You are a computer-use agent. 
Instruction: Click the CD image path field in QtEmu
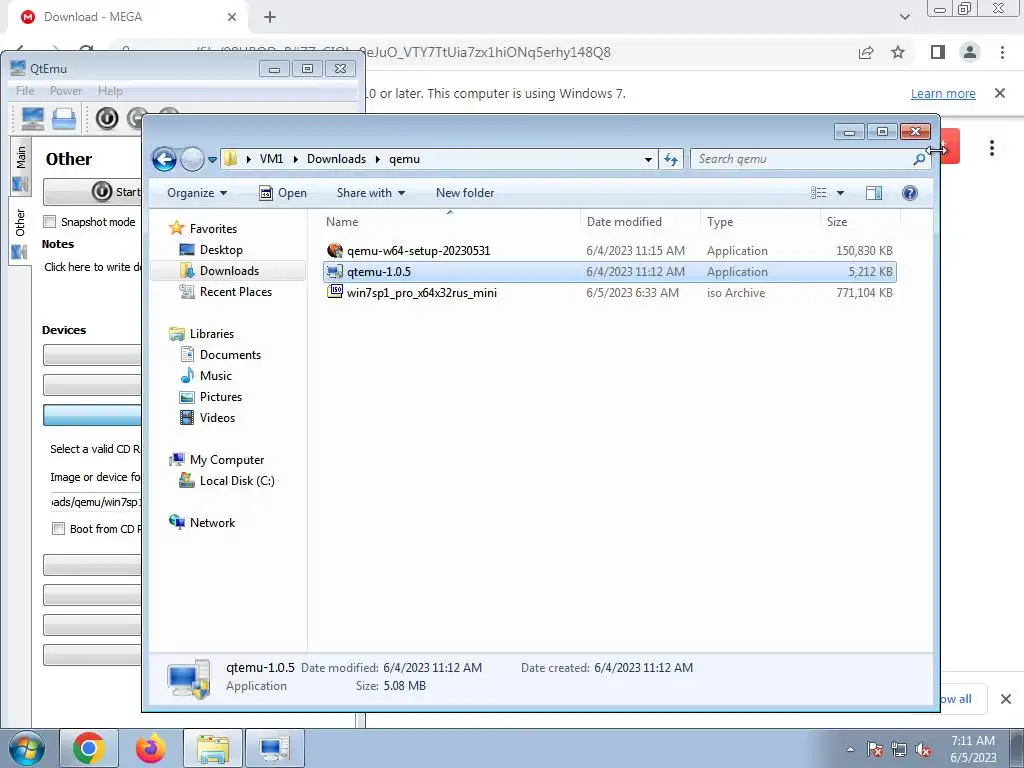(95, 502)
